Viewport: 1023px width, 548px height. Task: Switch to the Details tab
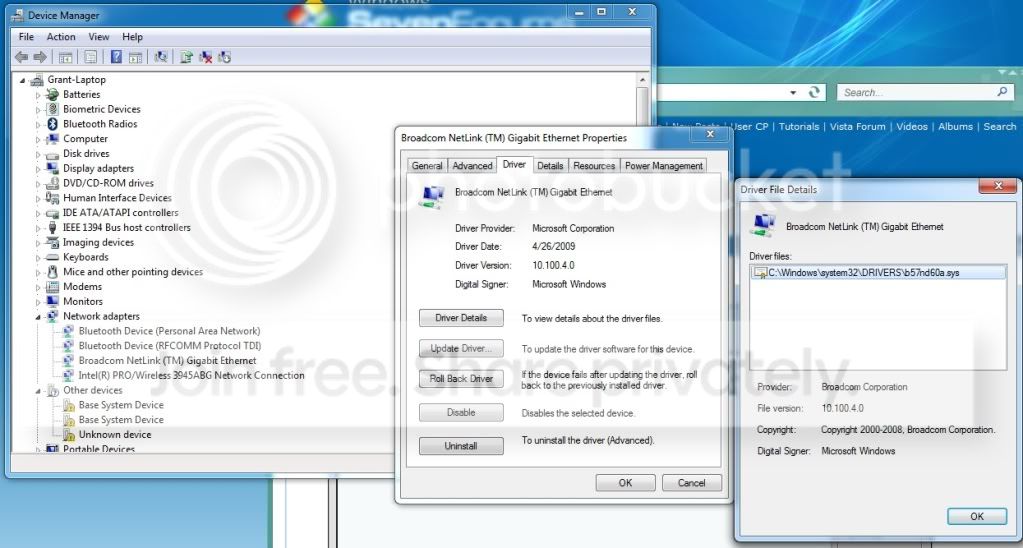coord(550,166)
